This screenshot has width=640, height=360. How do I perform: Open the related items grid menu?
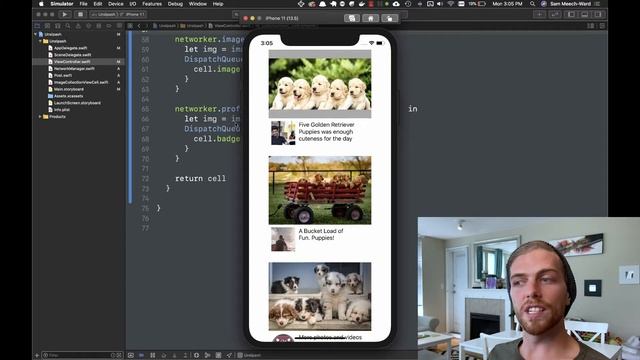click(x=130, y=26)
